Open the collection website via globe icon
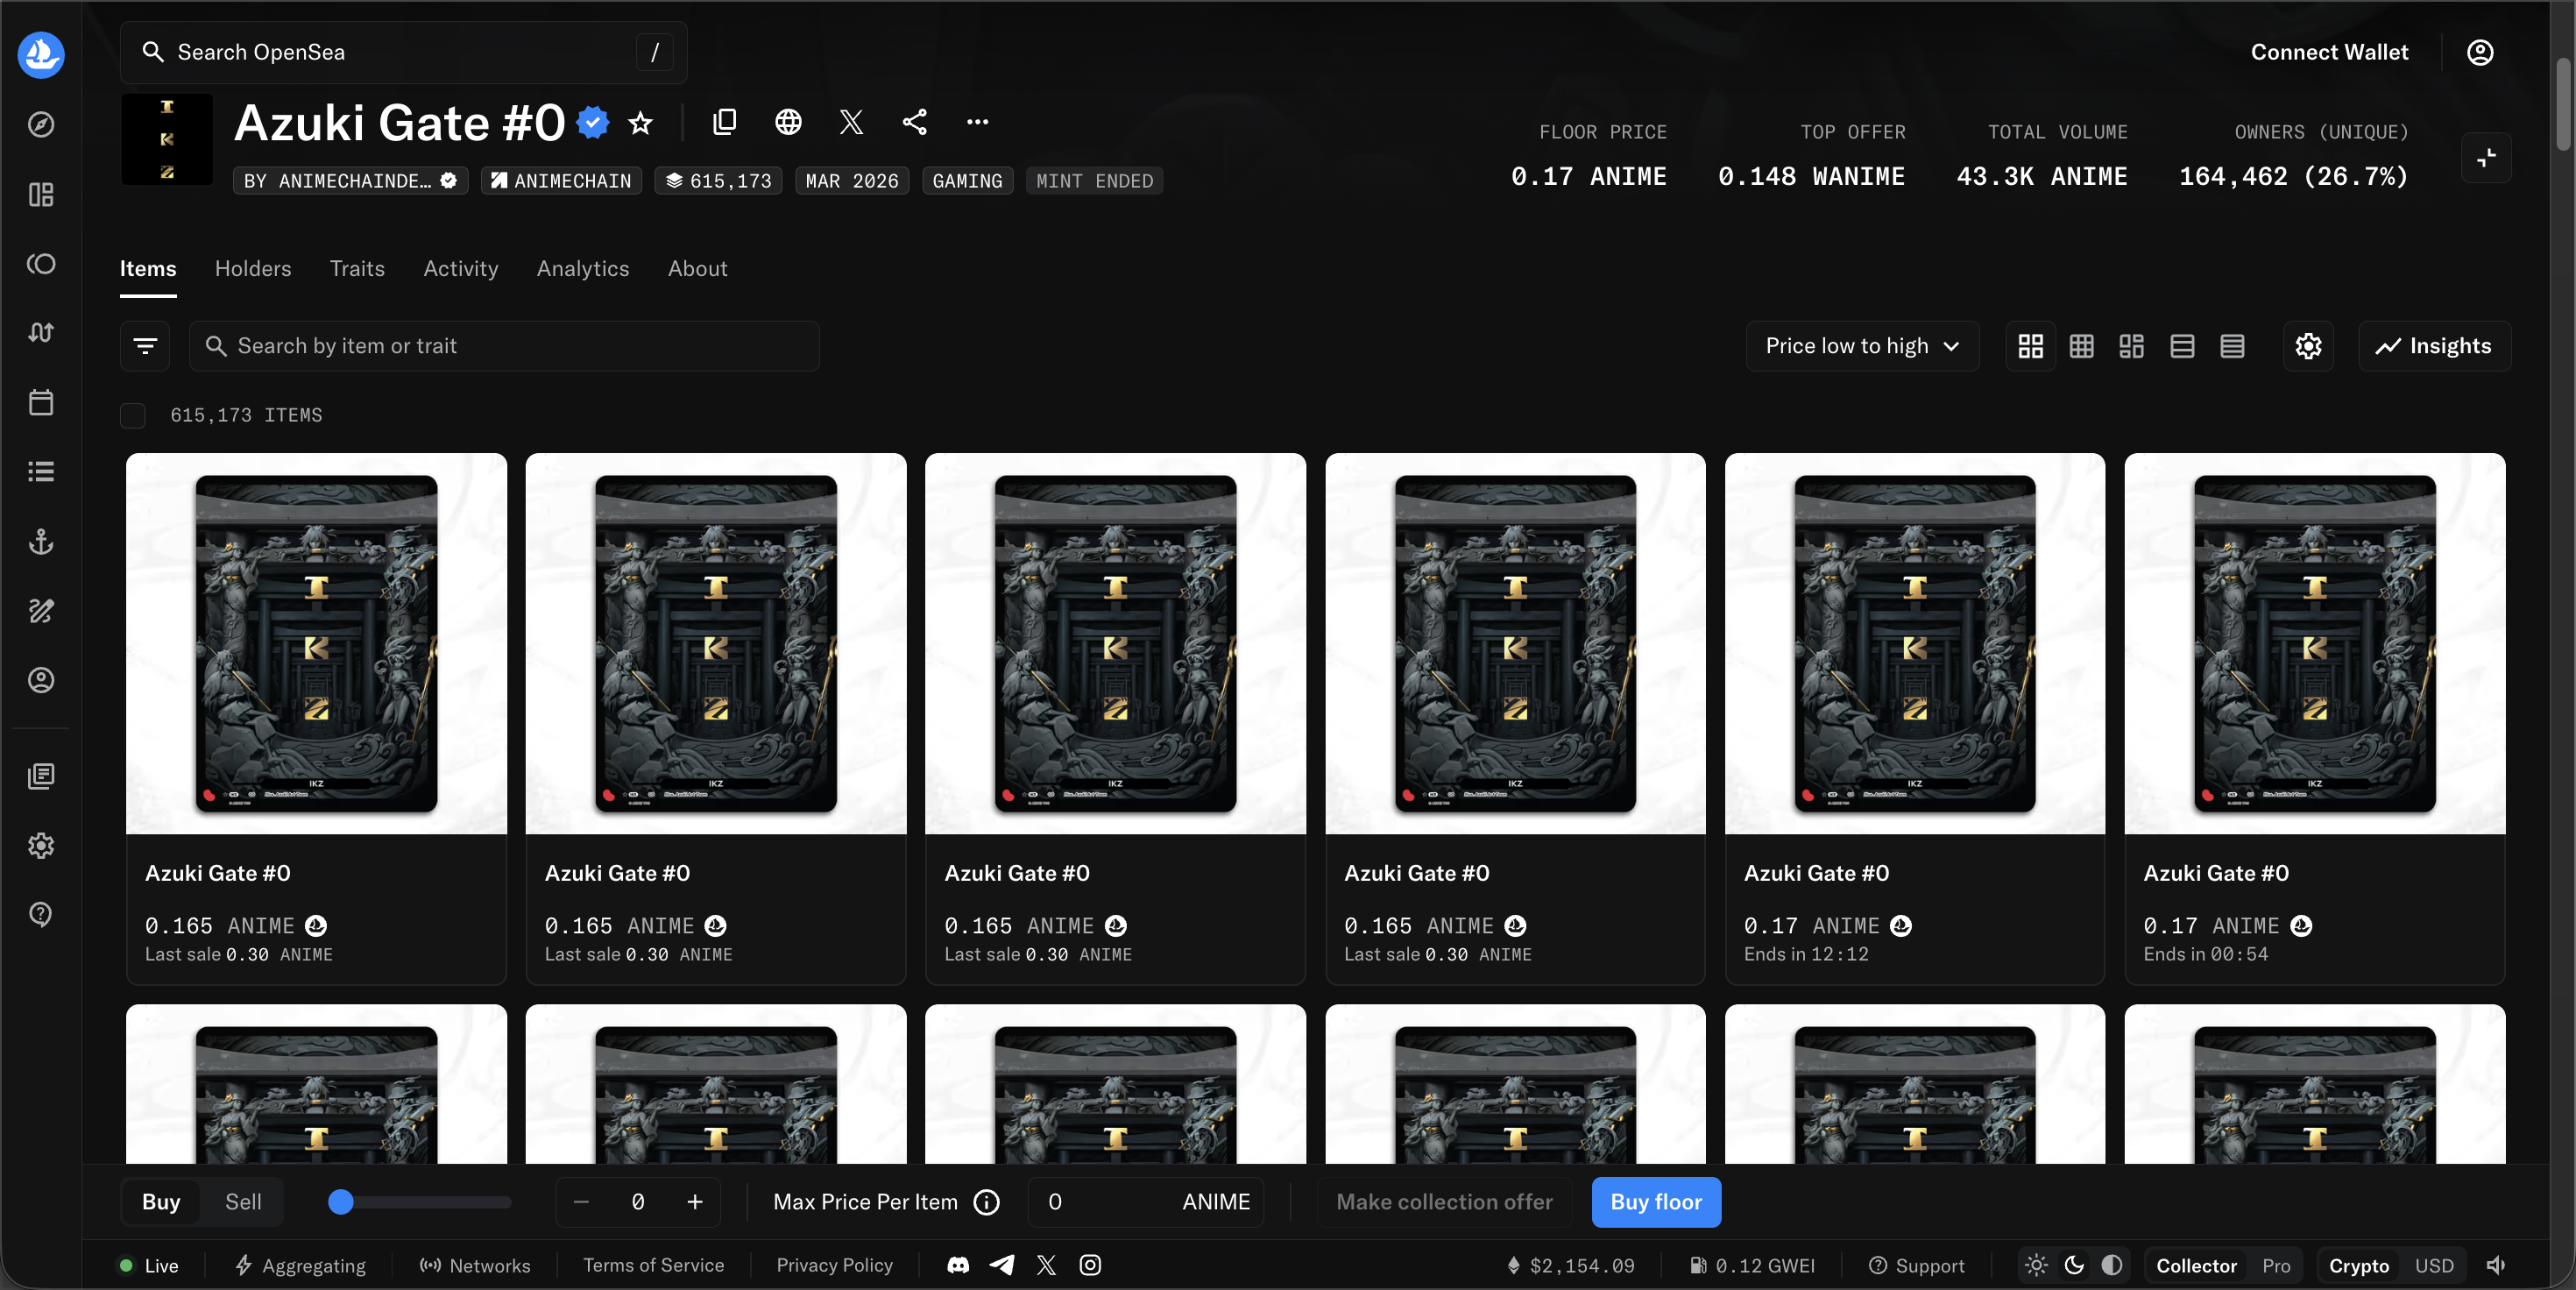2576x1290 pixels. (x=787, y=122)
